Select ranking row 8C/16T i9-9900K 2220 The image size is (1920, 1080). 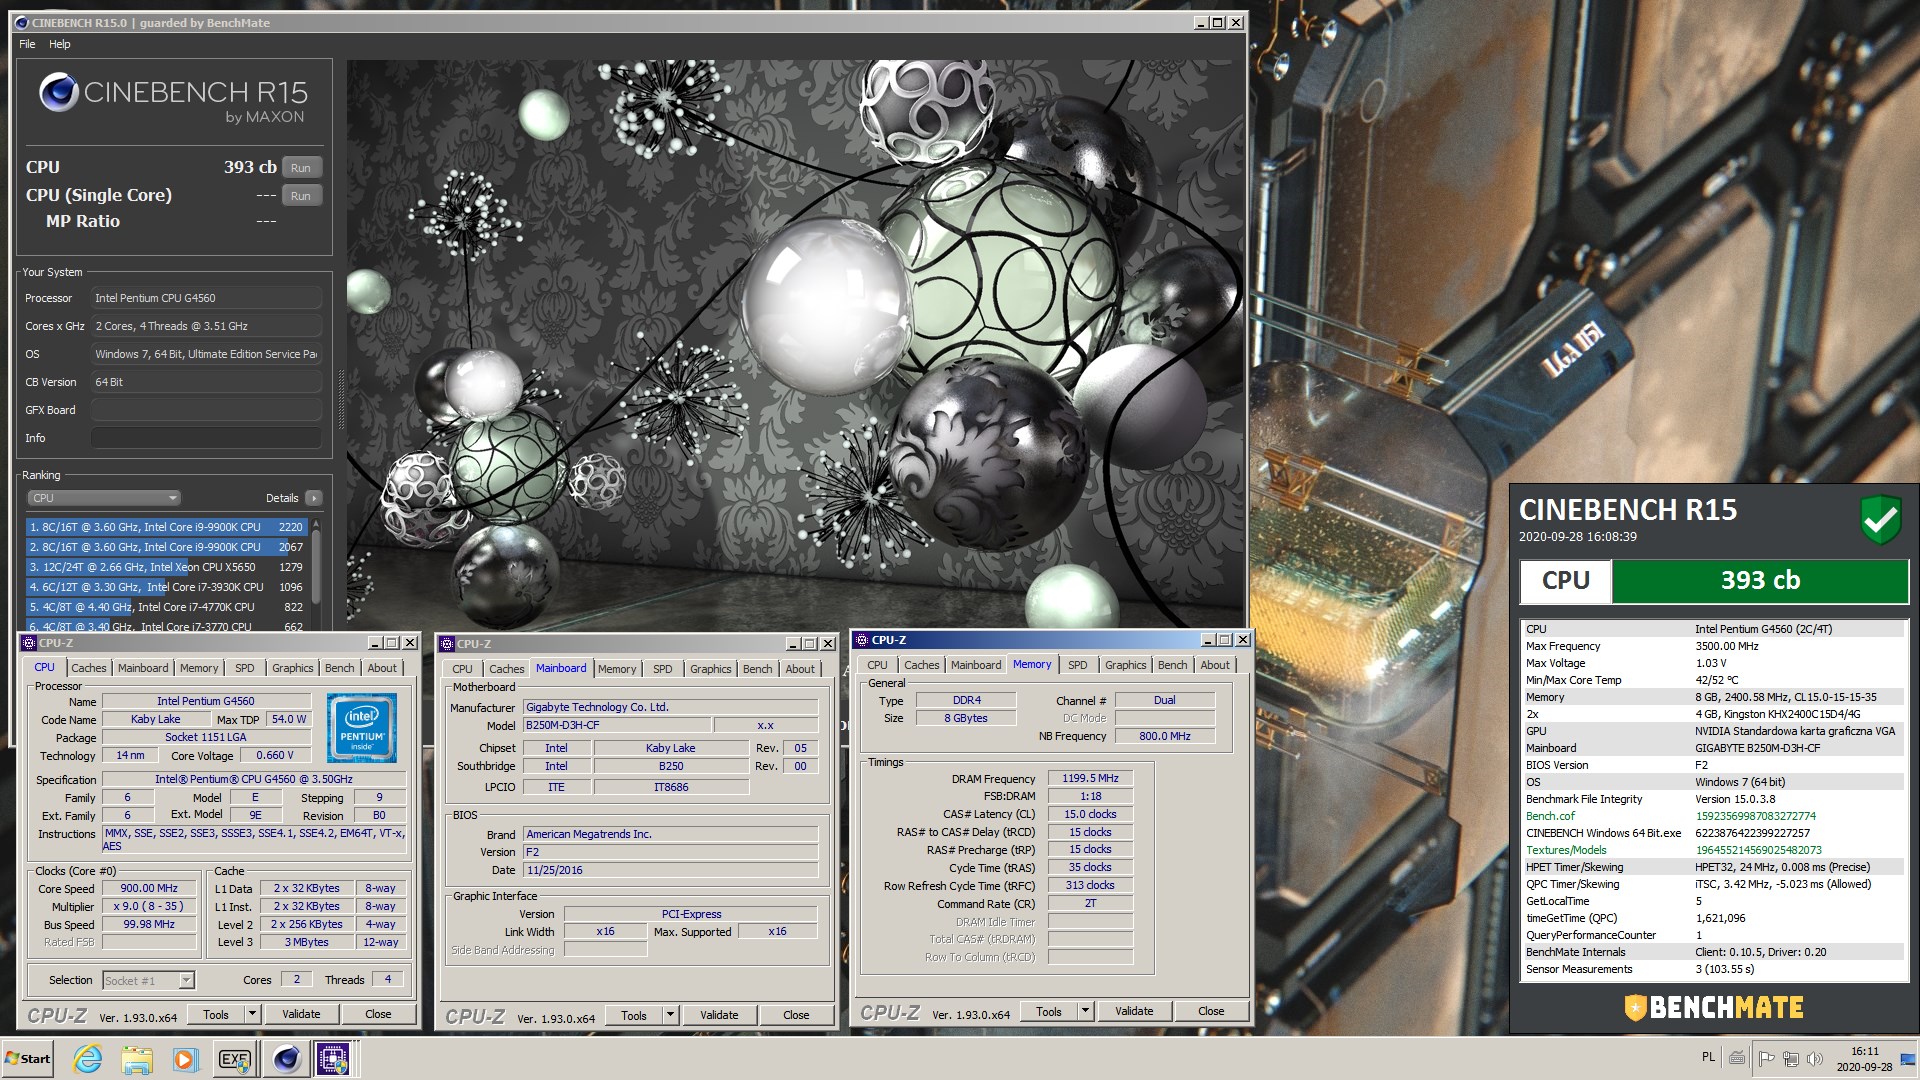click(x=166, y=527)
